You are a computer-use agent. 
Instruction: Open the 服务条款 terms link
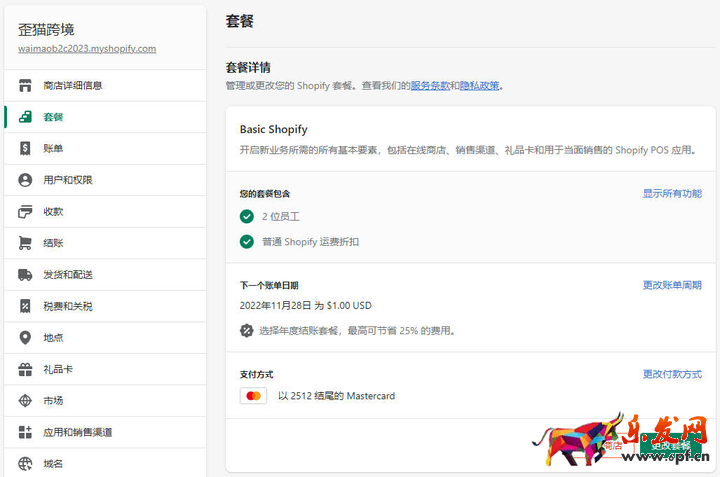[x=430, y=85]
